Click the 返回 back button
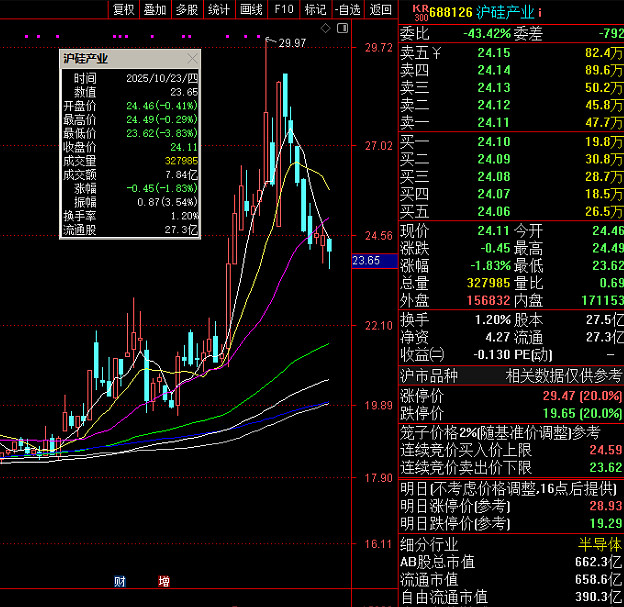The height and width of the screenshot is (607, 624). pos(380,10)
